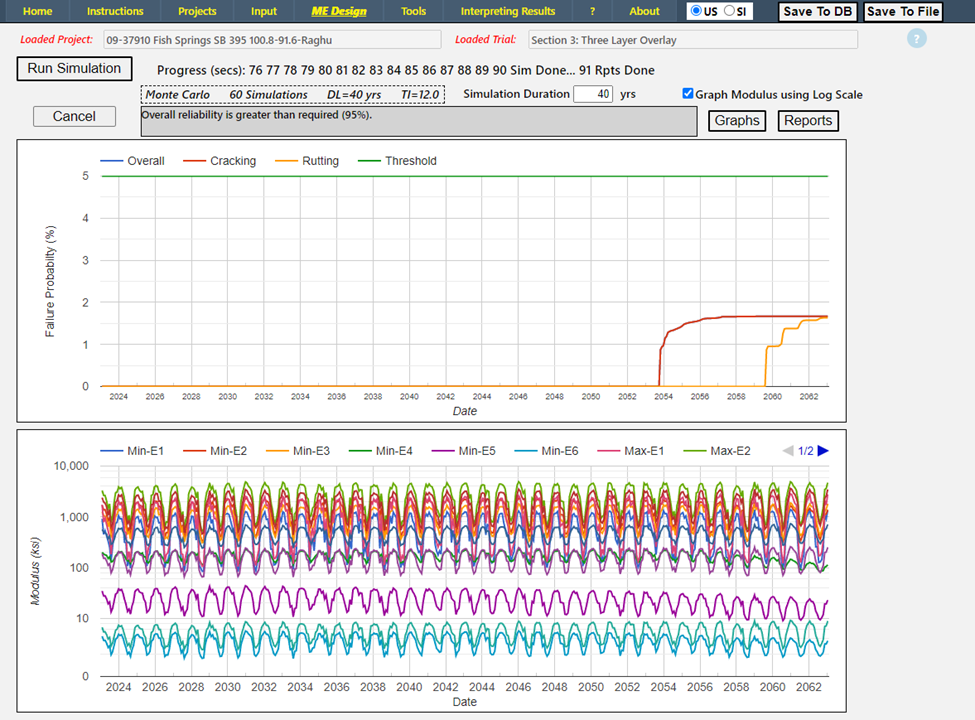Open the Reports view
Image resolution: width=975 pixels, height=720 pixels.
[808, 121]
